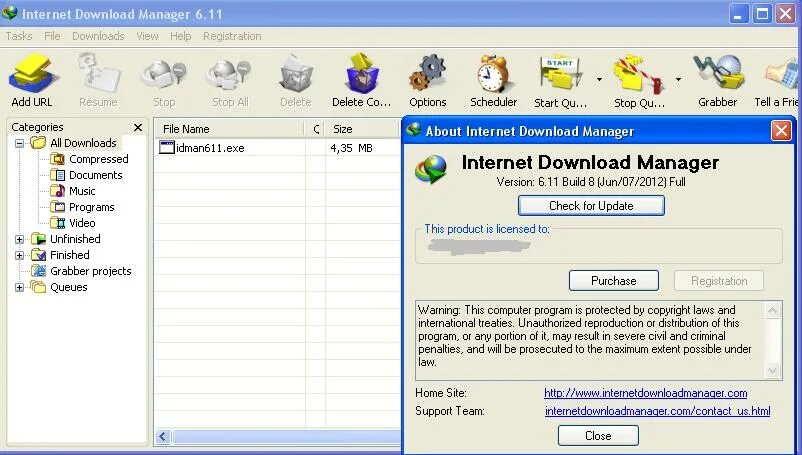
Task: Sort by Size column header
Action: click(362, 129)
